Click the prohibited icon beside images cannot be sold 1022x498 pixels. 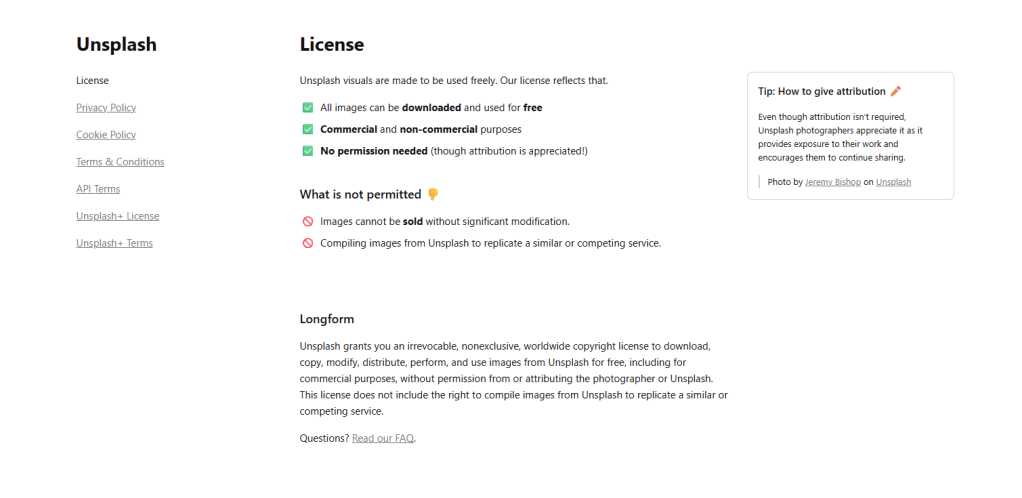pyautogui.click(x=308, y=221)
